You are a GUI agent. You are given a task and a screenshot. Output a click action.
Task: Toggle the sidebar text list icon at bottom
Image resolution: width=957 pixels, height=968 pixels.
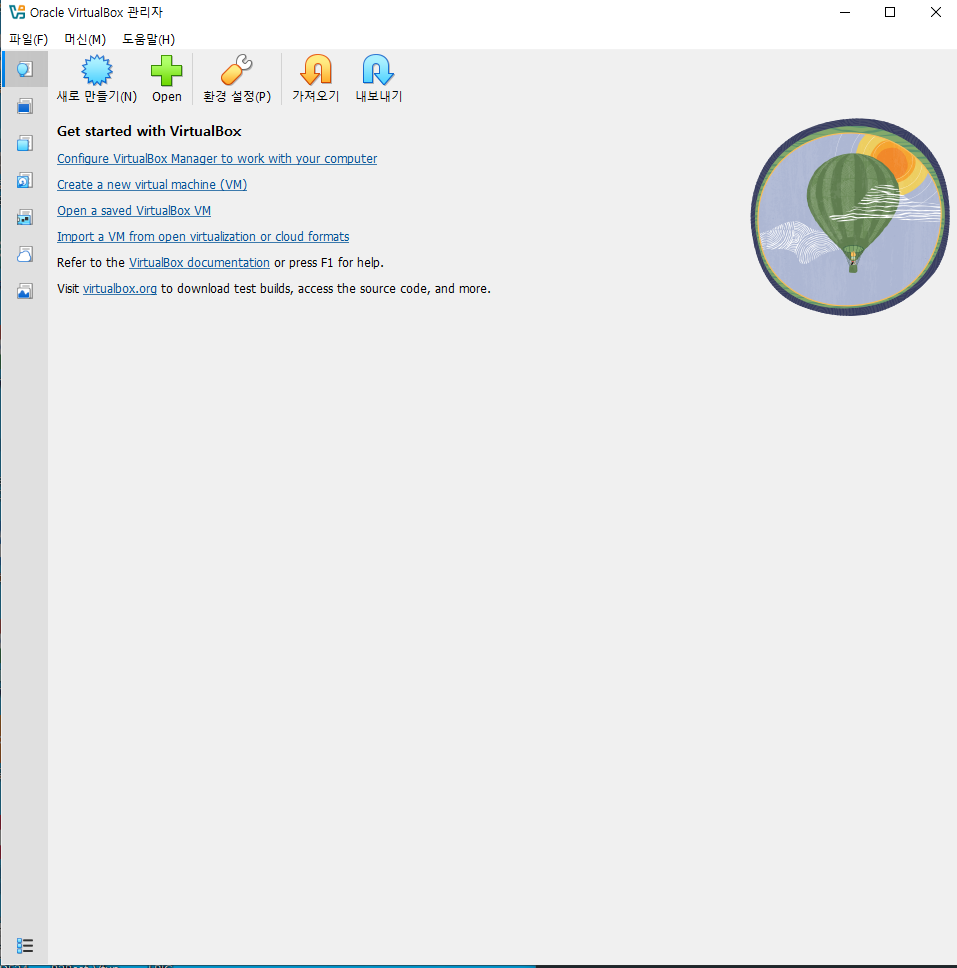(x=25, y=945)
